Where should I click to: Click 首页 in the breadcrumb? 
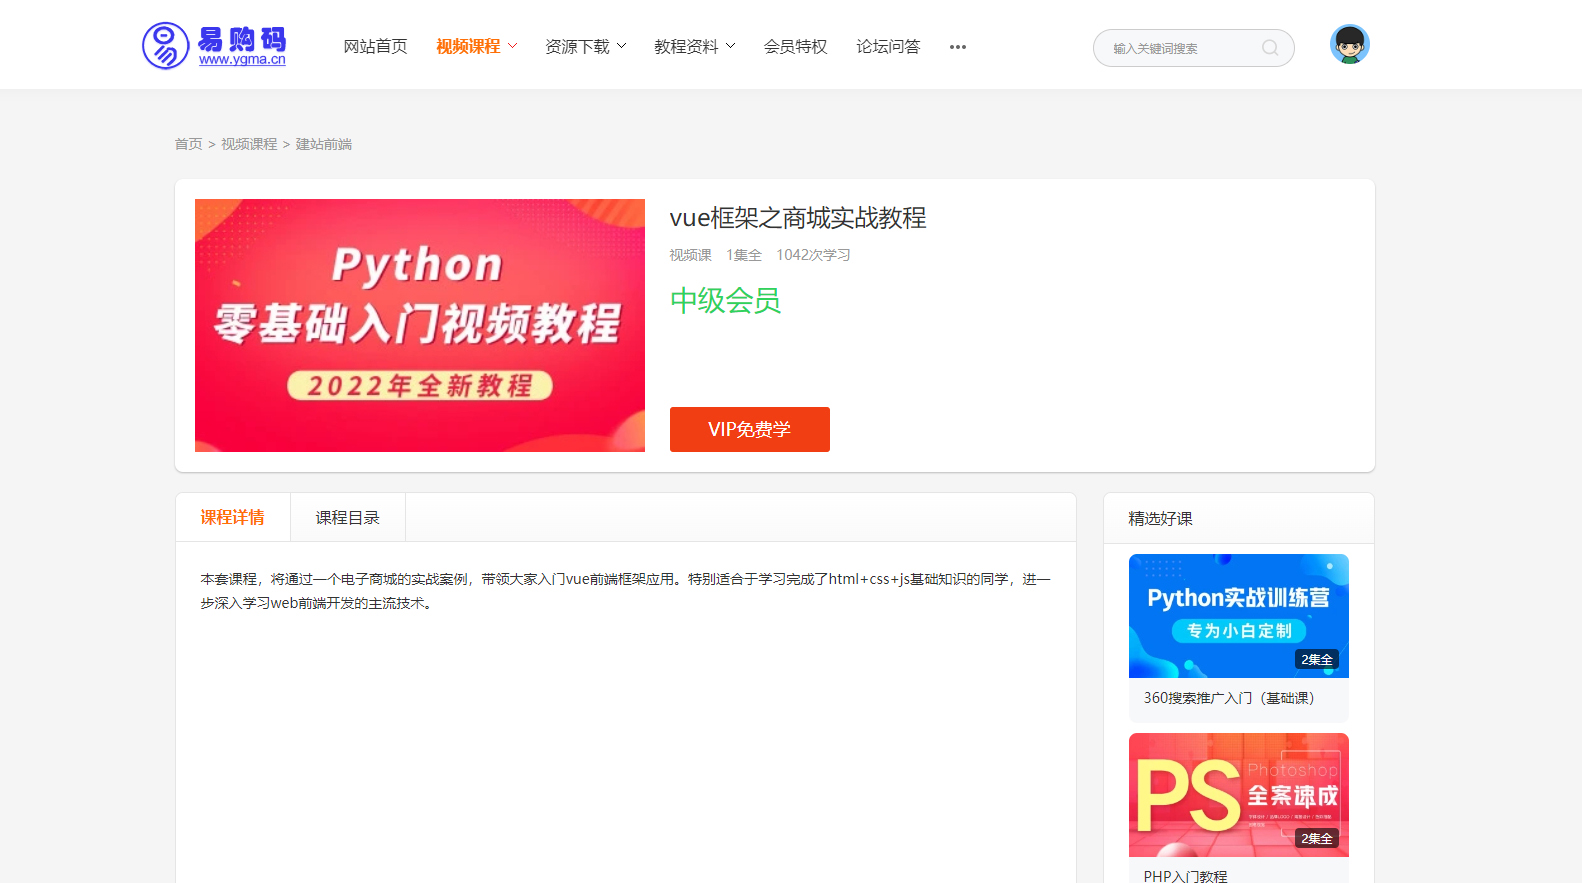click(188, 144)
